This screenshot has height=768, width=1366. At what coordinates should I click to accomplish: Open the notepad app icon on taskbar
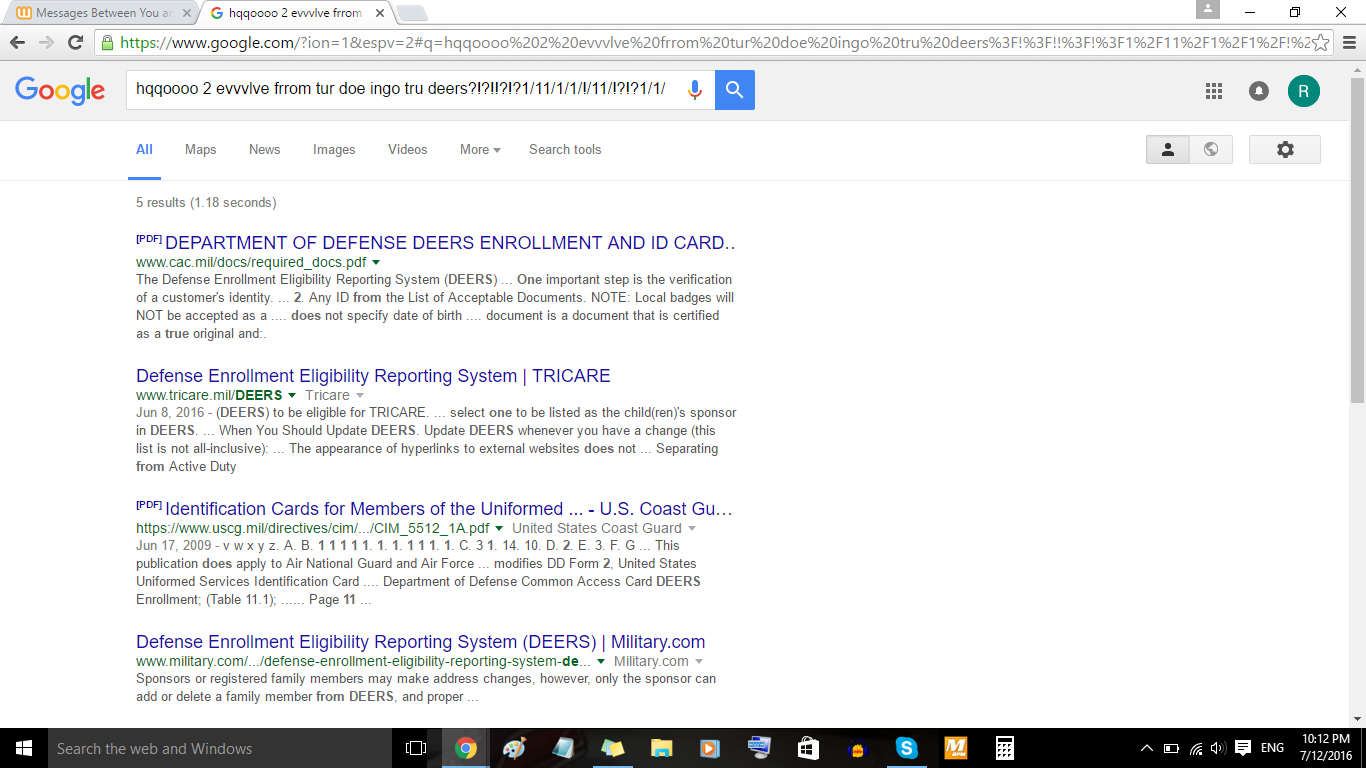pyautogui.click(x=562, y=748)
